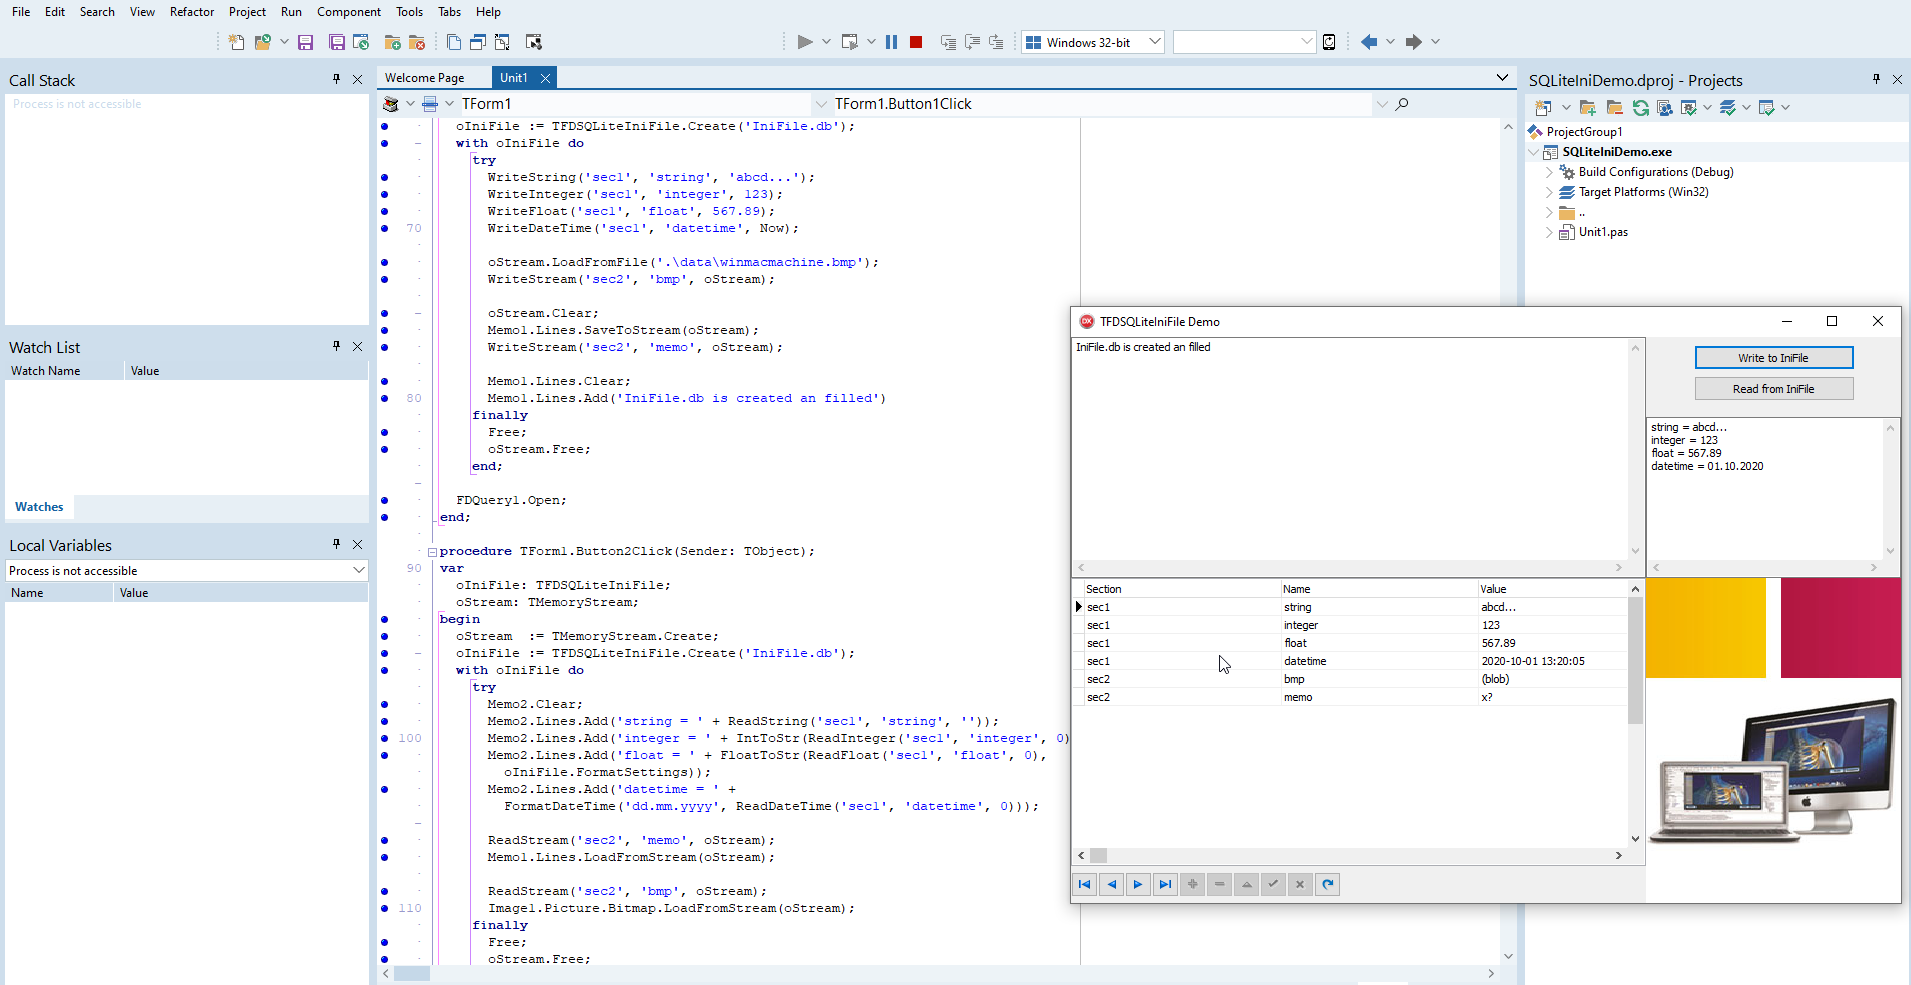Click Remove file from project icon
1911x985 pixels.
tap(418, 42)
